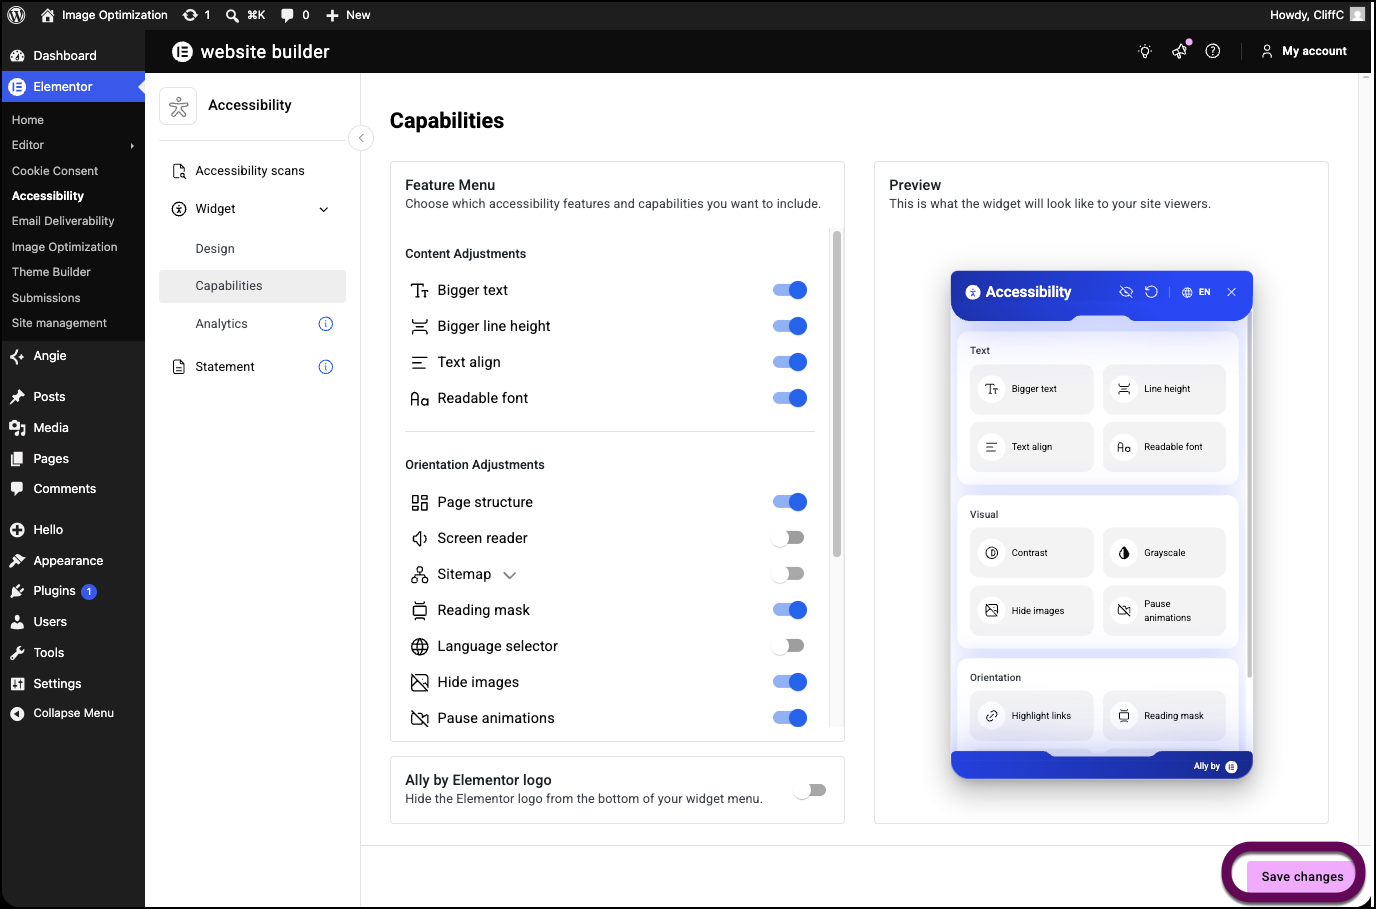This screenshot has height=909, width=1376.
Task: Turn off the Pause animations toggle
Action: (790, 718)
